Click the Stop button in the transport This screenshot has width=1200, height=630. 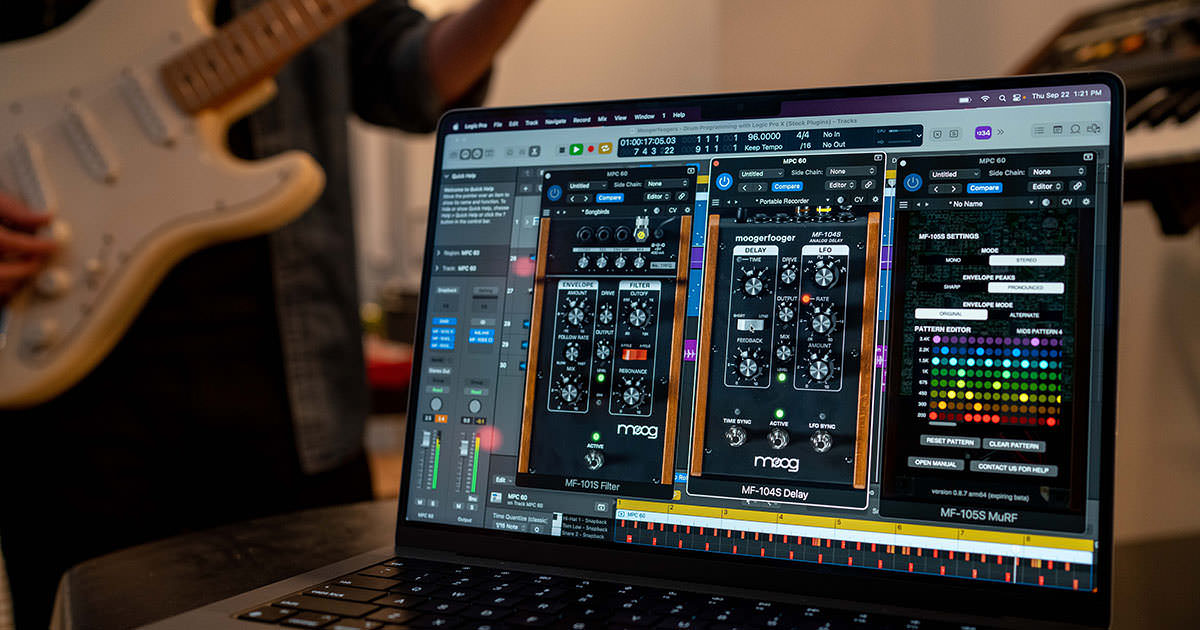(x=562, y=150)
